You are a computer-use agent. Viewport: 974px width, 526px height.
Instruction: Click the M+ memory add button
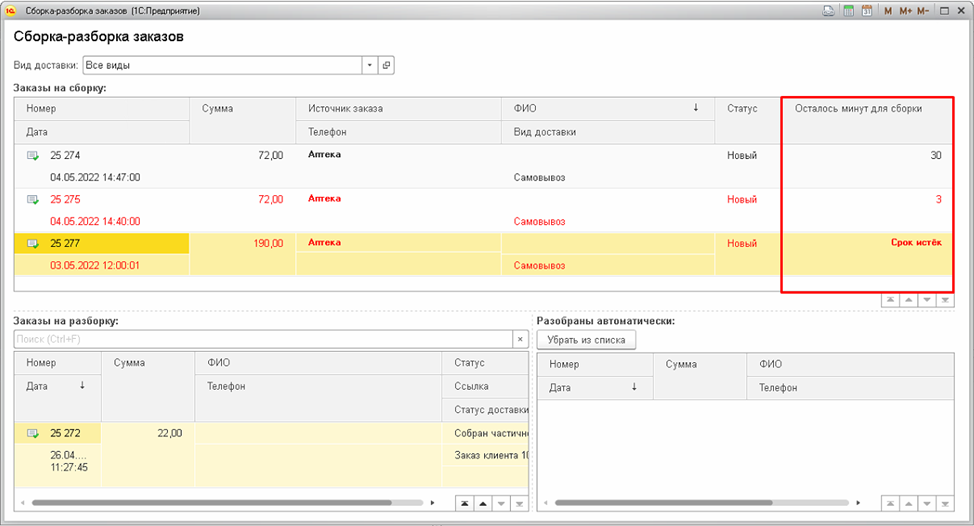pos(905,10)
